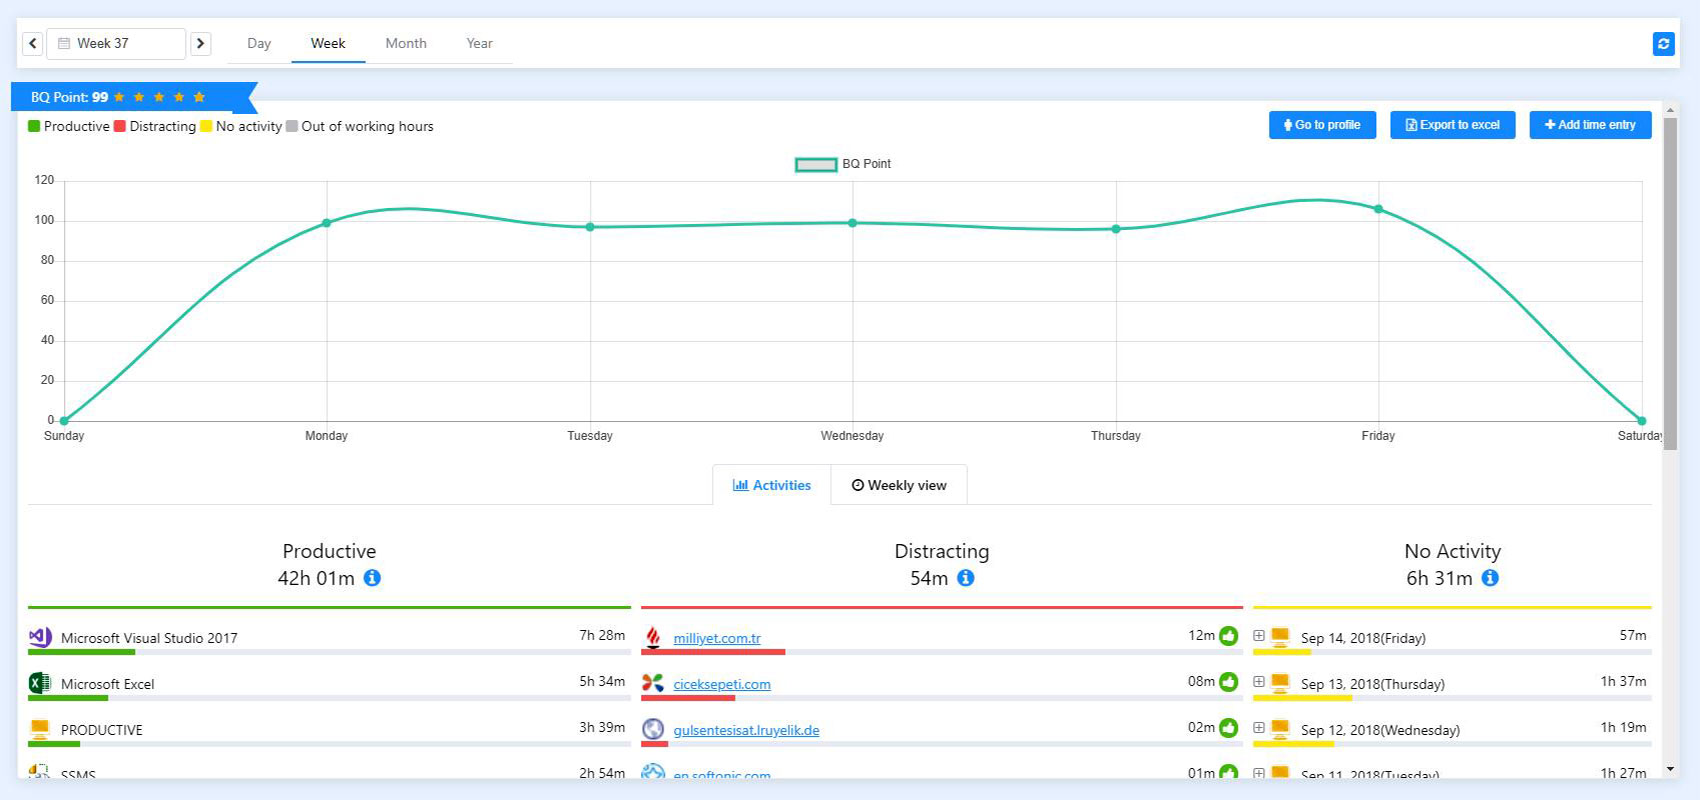Toggle thumbs-up rating for ciceksepeti.com
This screenshot has height=800, width=1700.
[1229, 682]
